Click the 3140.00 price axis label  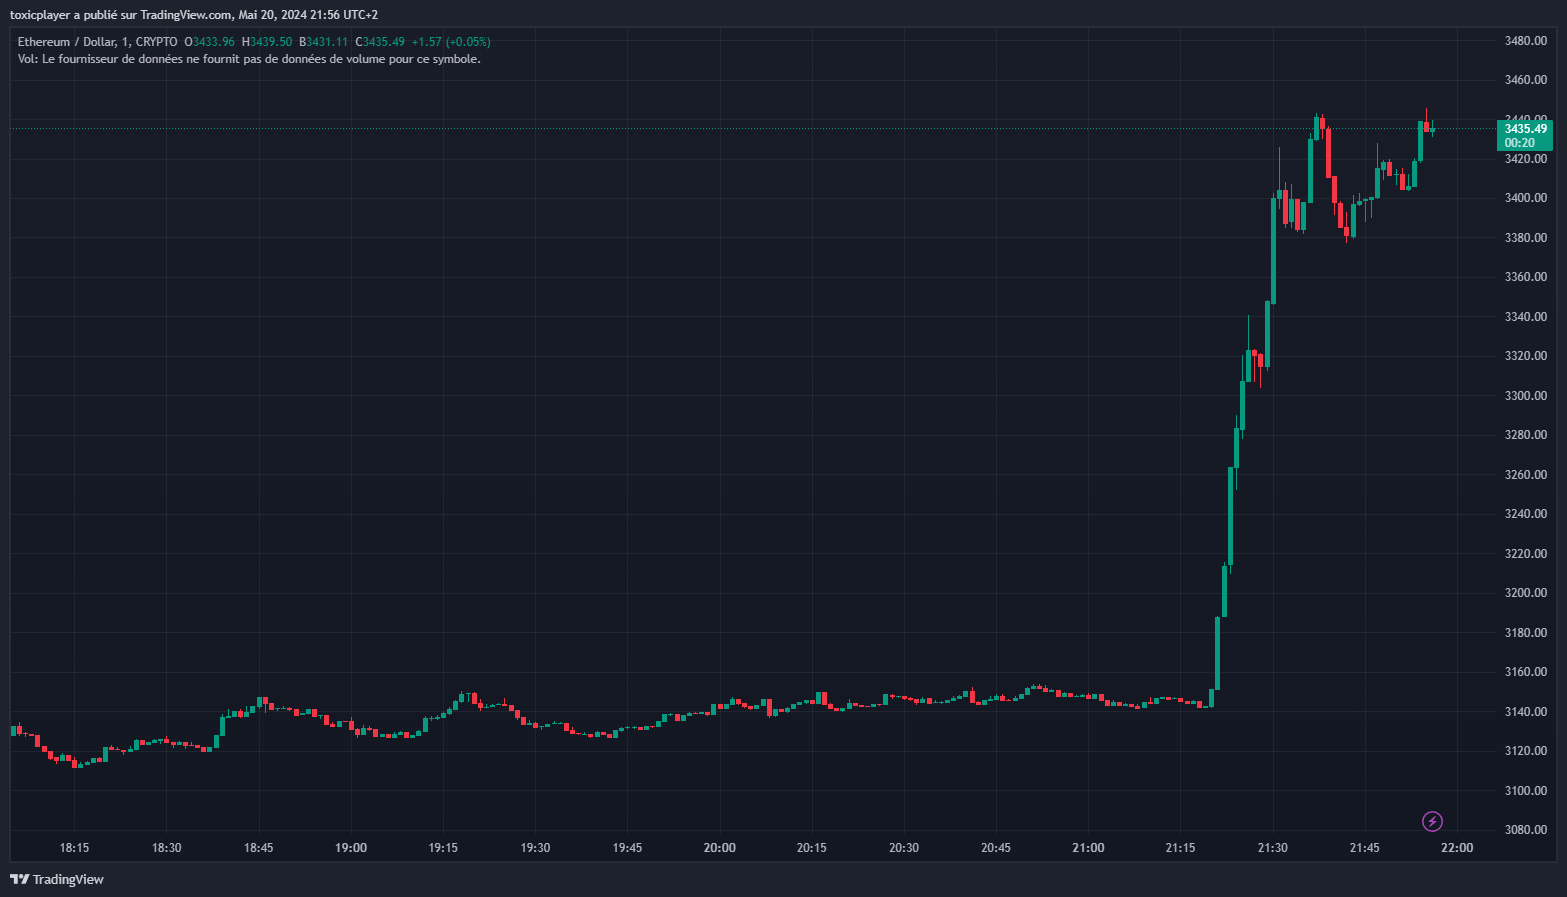click(x=1525, y=712)
